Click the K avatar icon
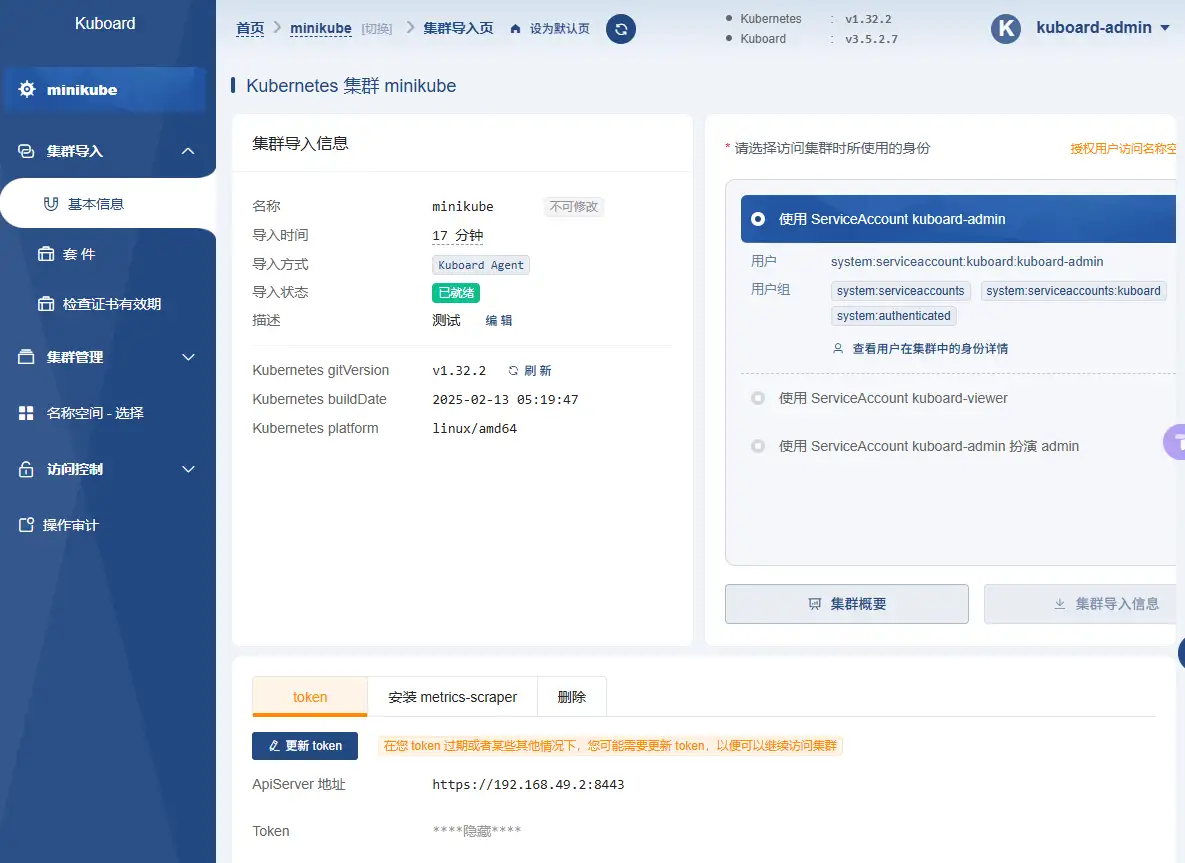Viewport: 1185px width, 863px height. tap(1006, 29)
